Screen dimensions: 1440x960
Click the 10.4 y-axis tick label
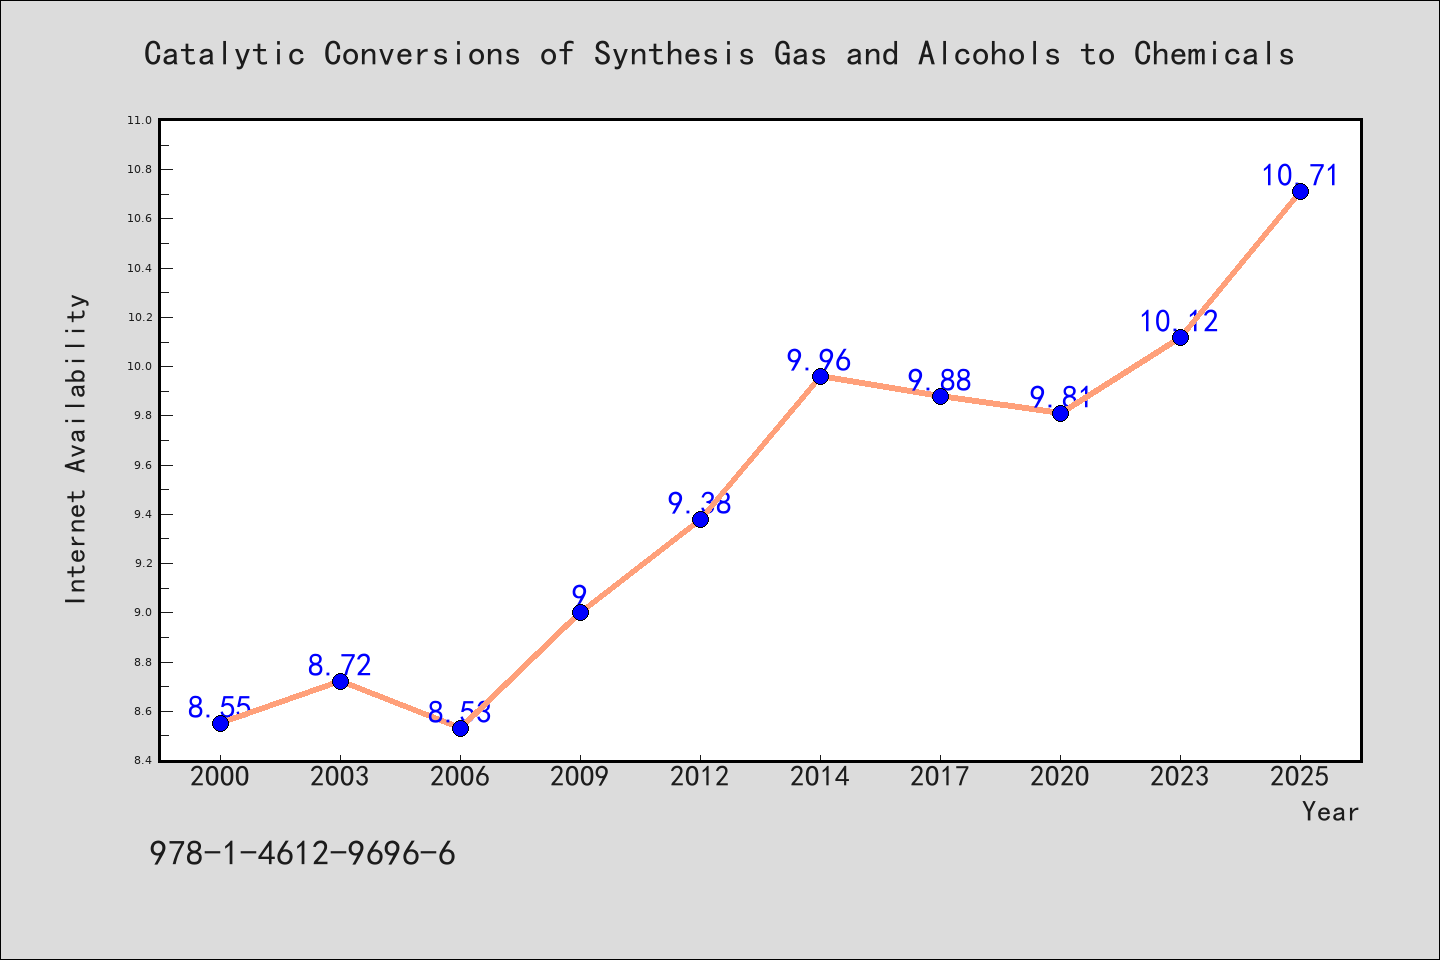pos(139,268)
